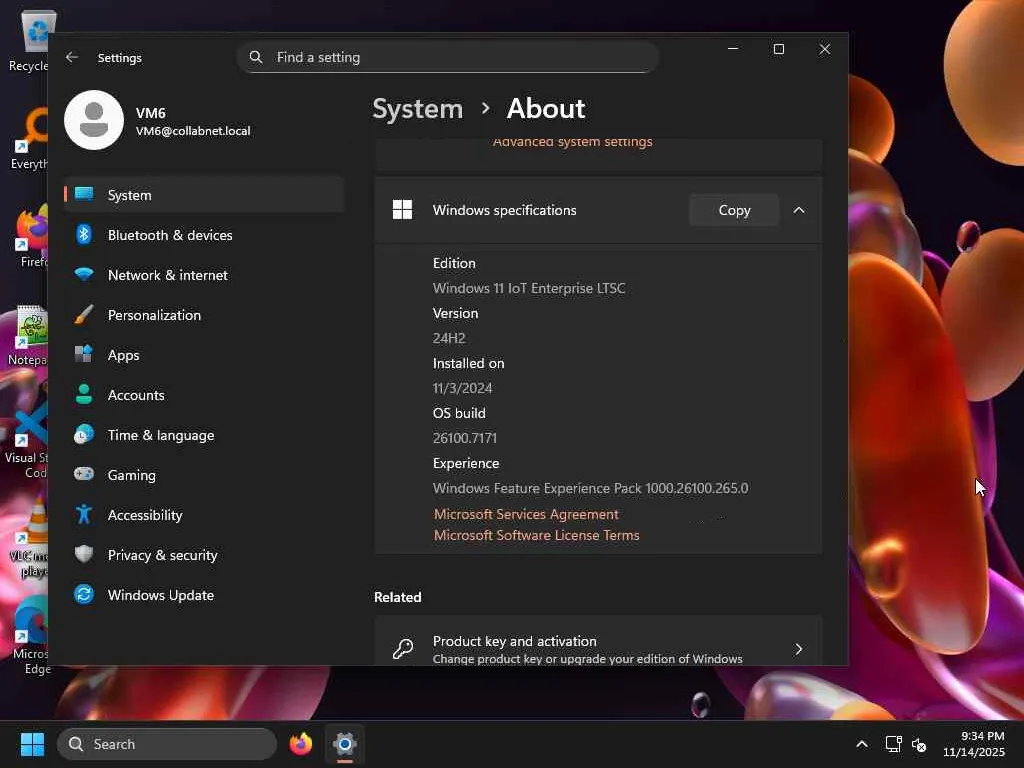Click the install date '11/3/2024'
The height and width of the screenshot is (768, 1024).
point(462,388)
